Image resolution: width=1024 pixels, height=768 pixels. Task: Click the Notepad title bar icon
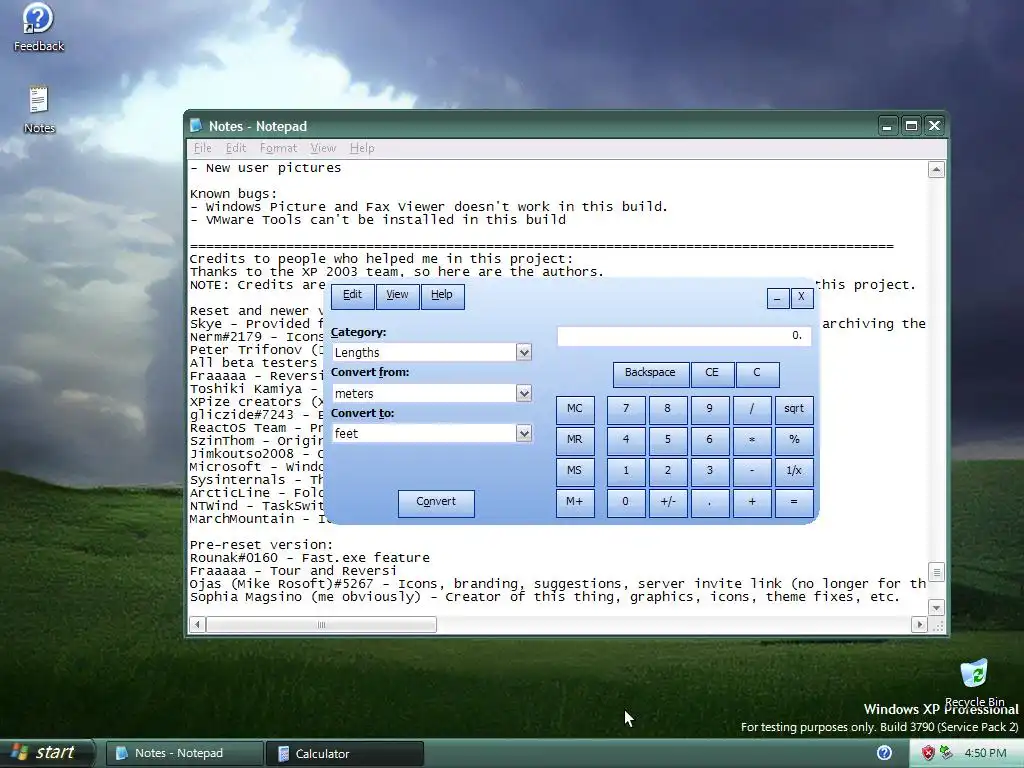pos(196,125)
